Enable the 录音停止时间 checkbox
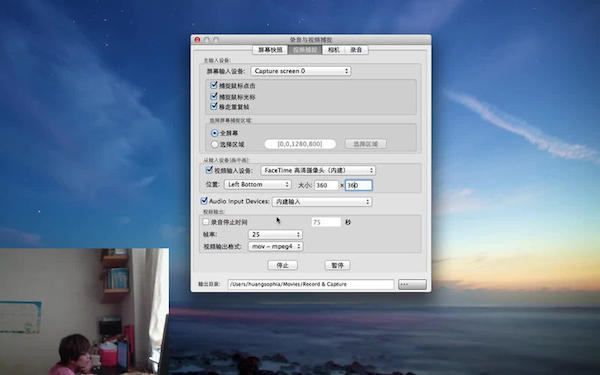The image size is (600, 375). (206, 222)
